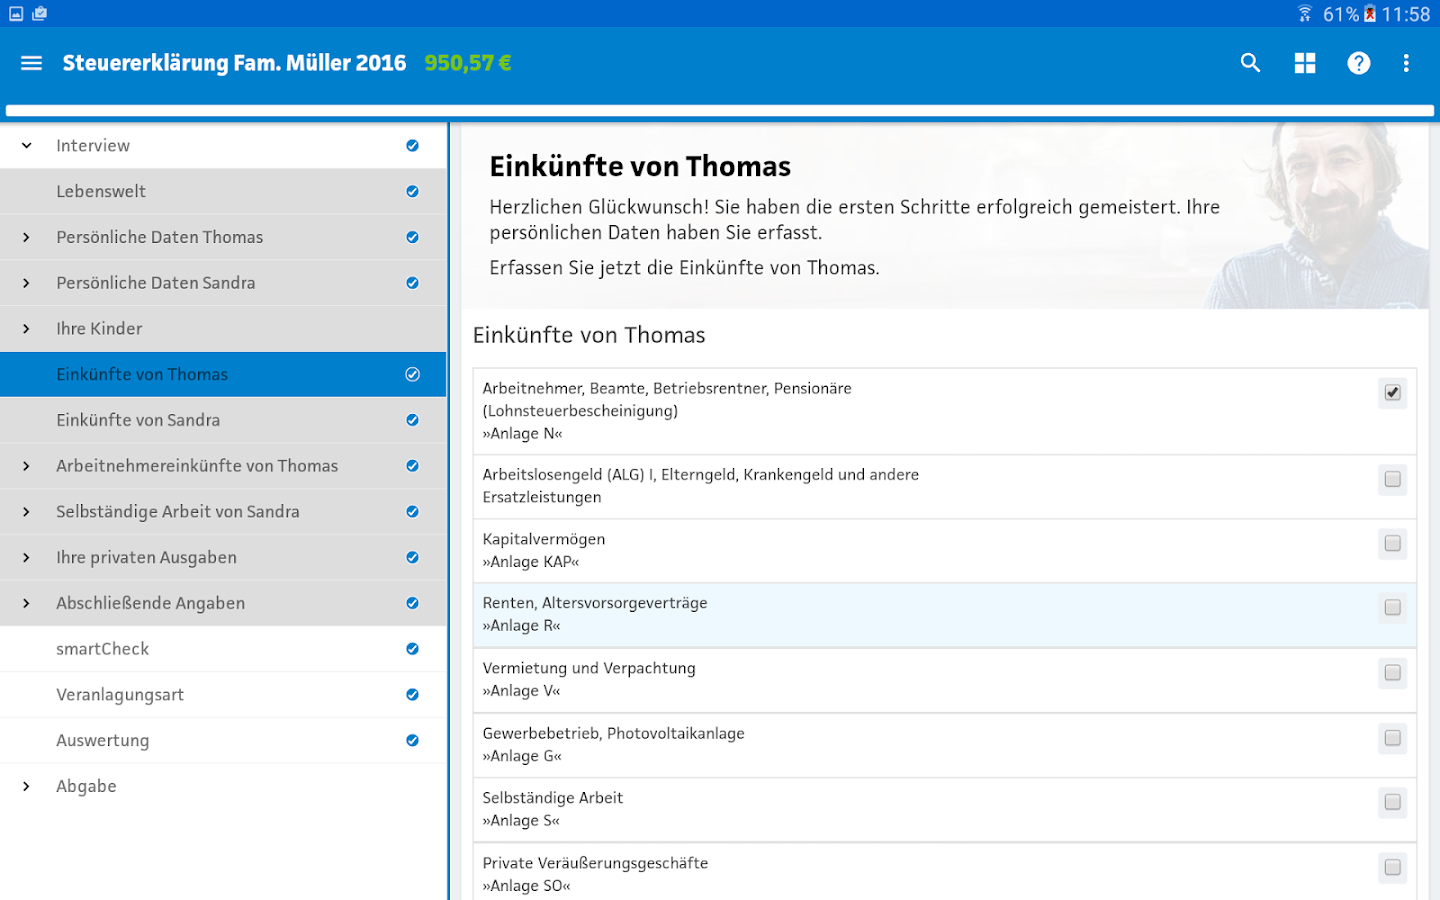Click checkmark next to Einkünfte von Sandra
This screenshot has width=1440, height=900.
[x=412, y=420]
